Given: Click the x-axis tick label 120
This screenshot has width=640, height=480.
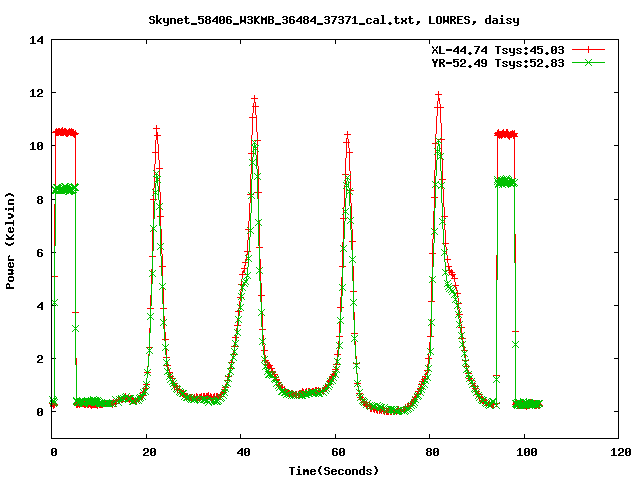Looking at the screenshot, I should point(621,452).
